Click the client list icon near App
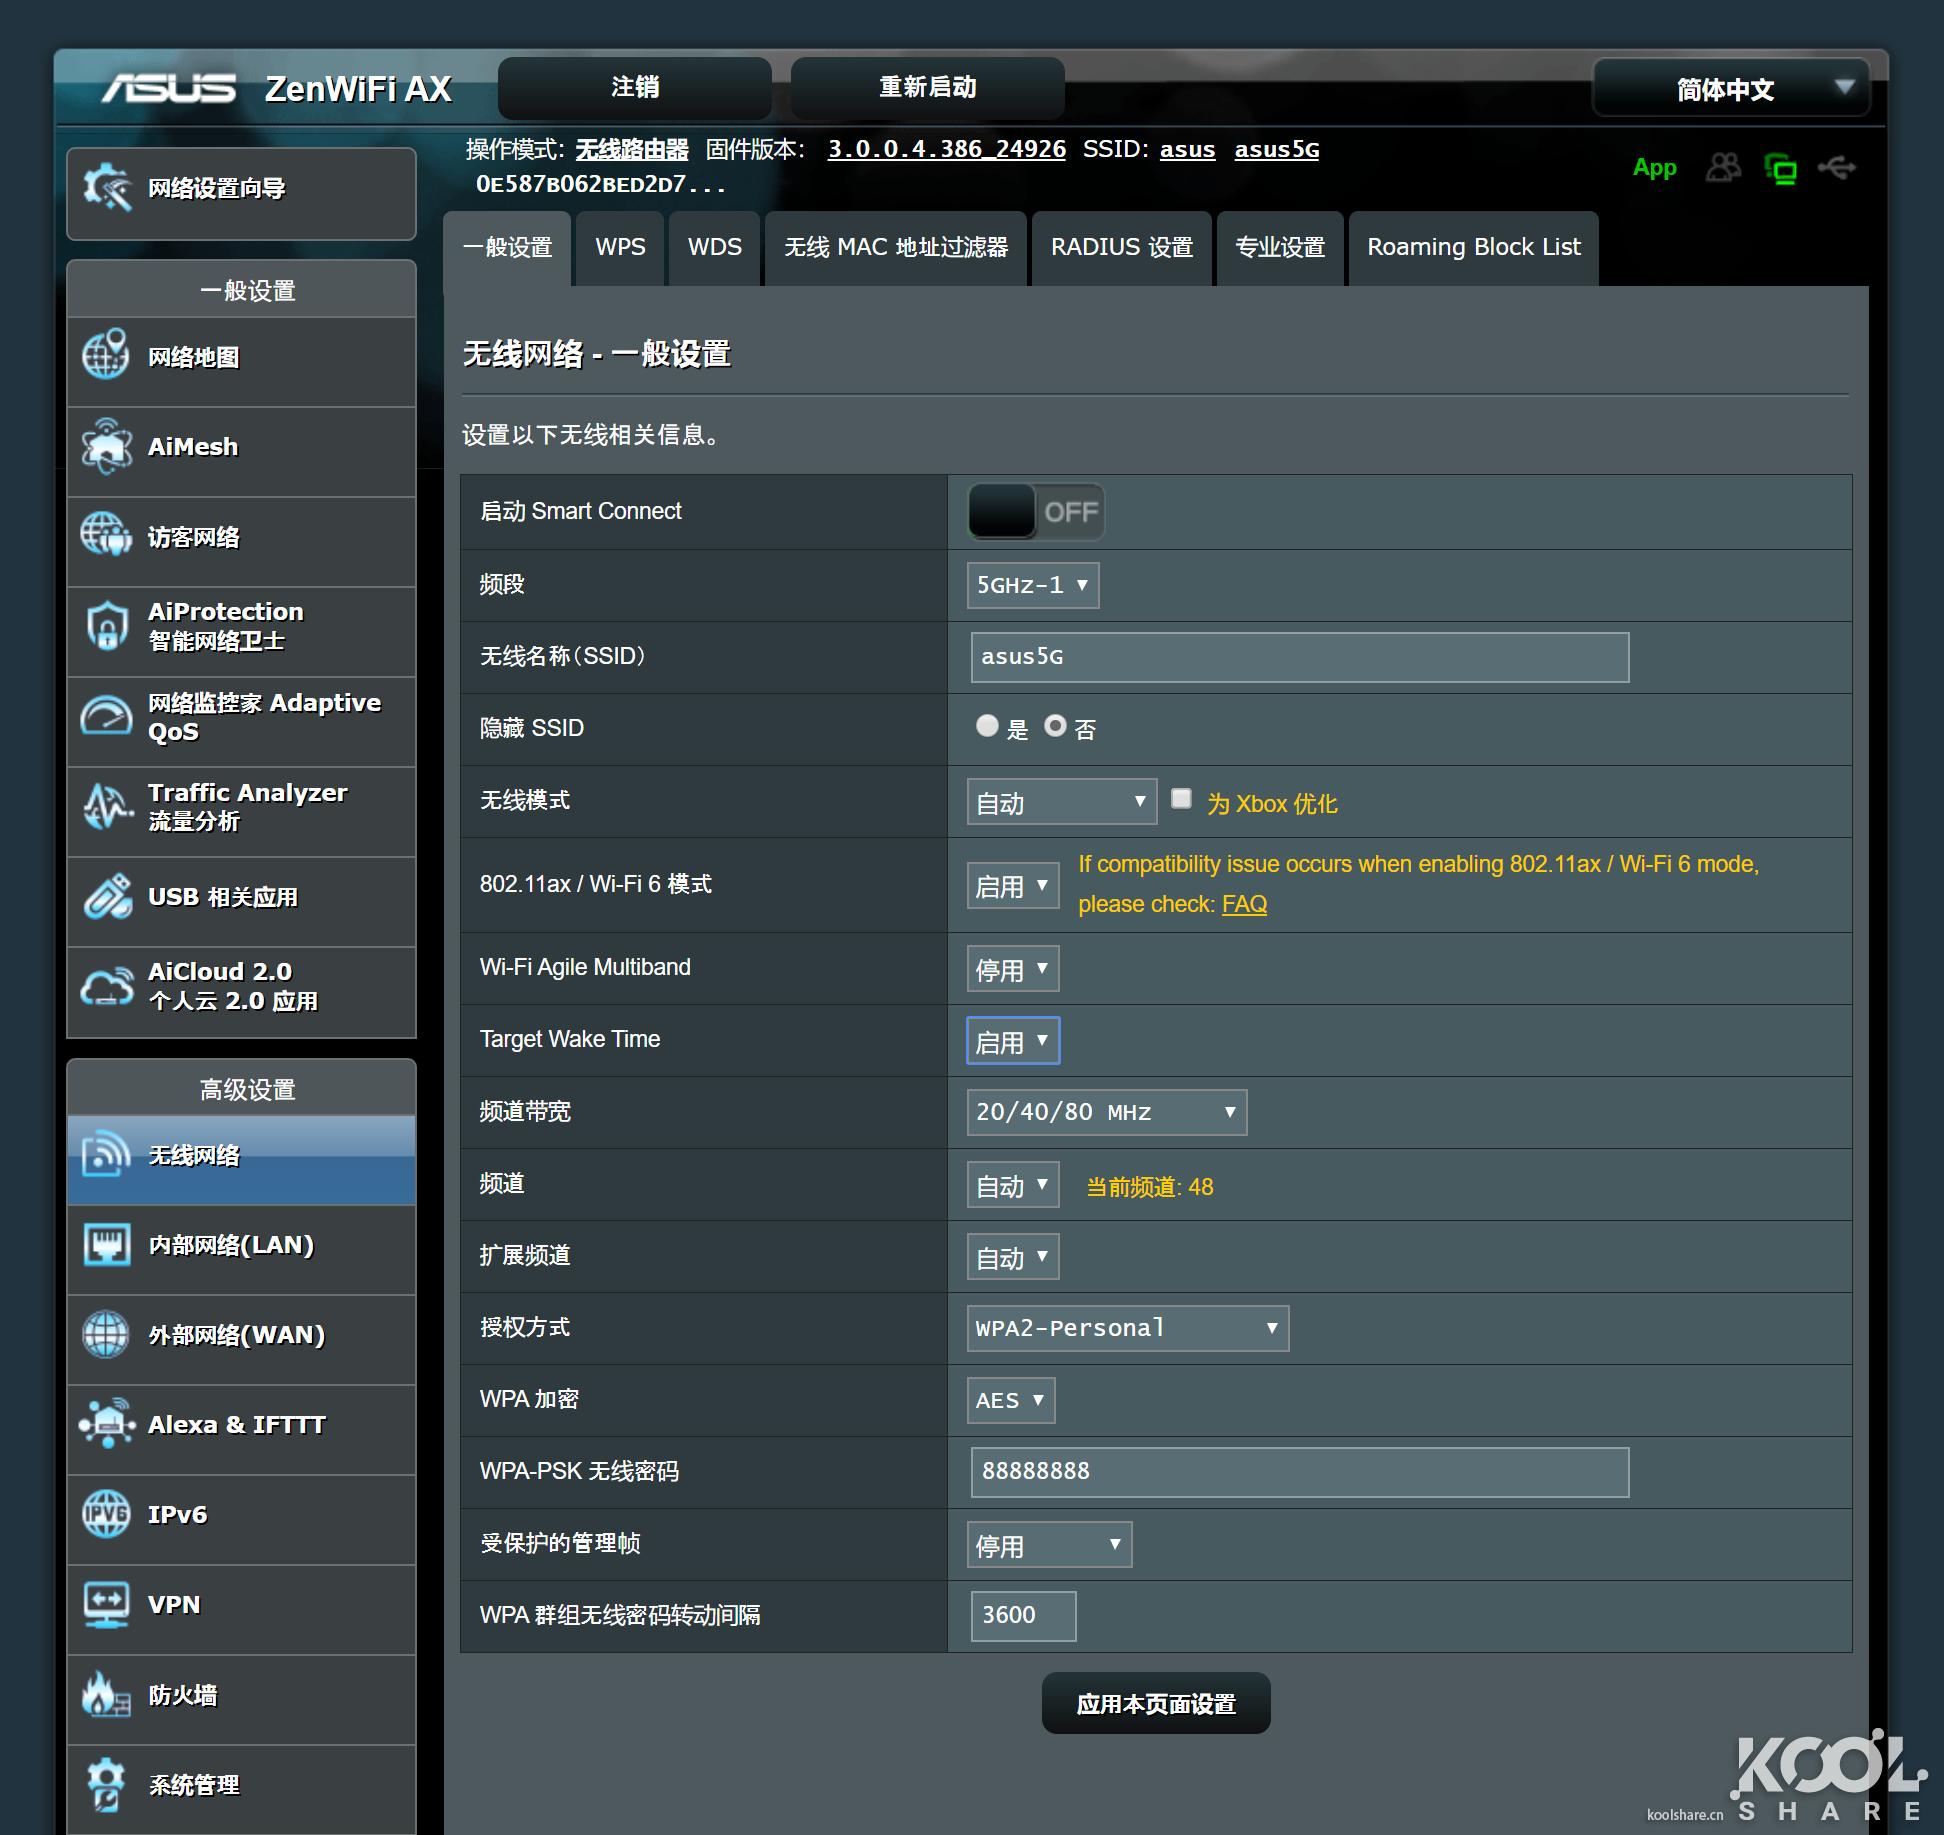Image resolution: width=1944 pixels, height=1835 pixels. point(1724,168)
